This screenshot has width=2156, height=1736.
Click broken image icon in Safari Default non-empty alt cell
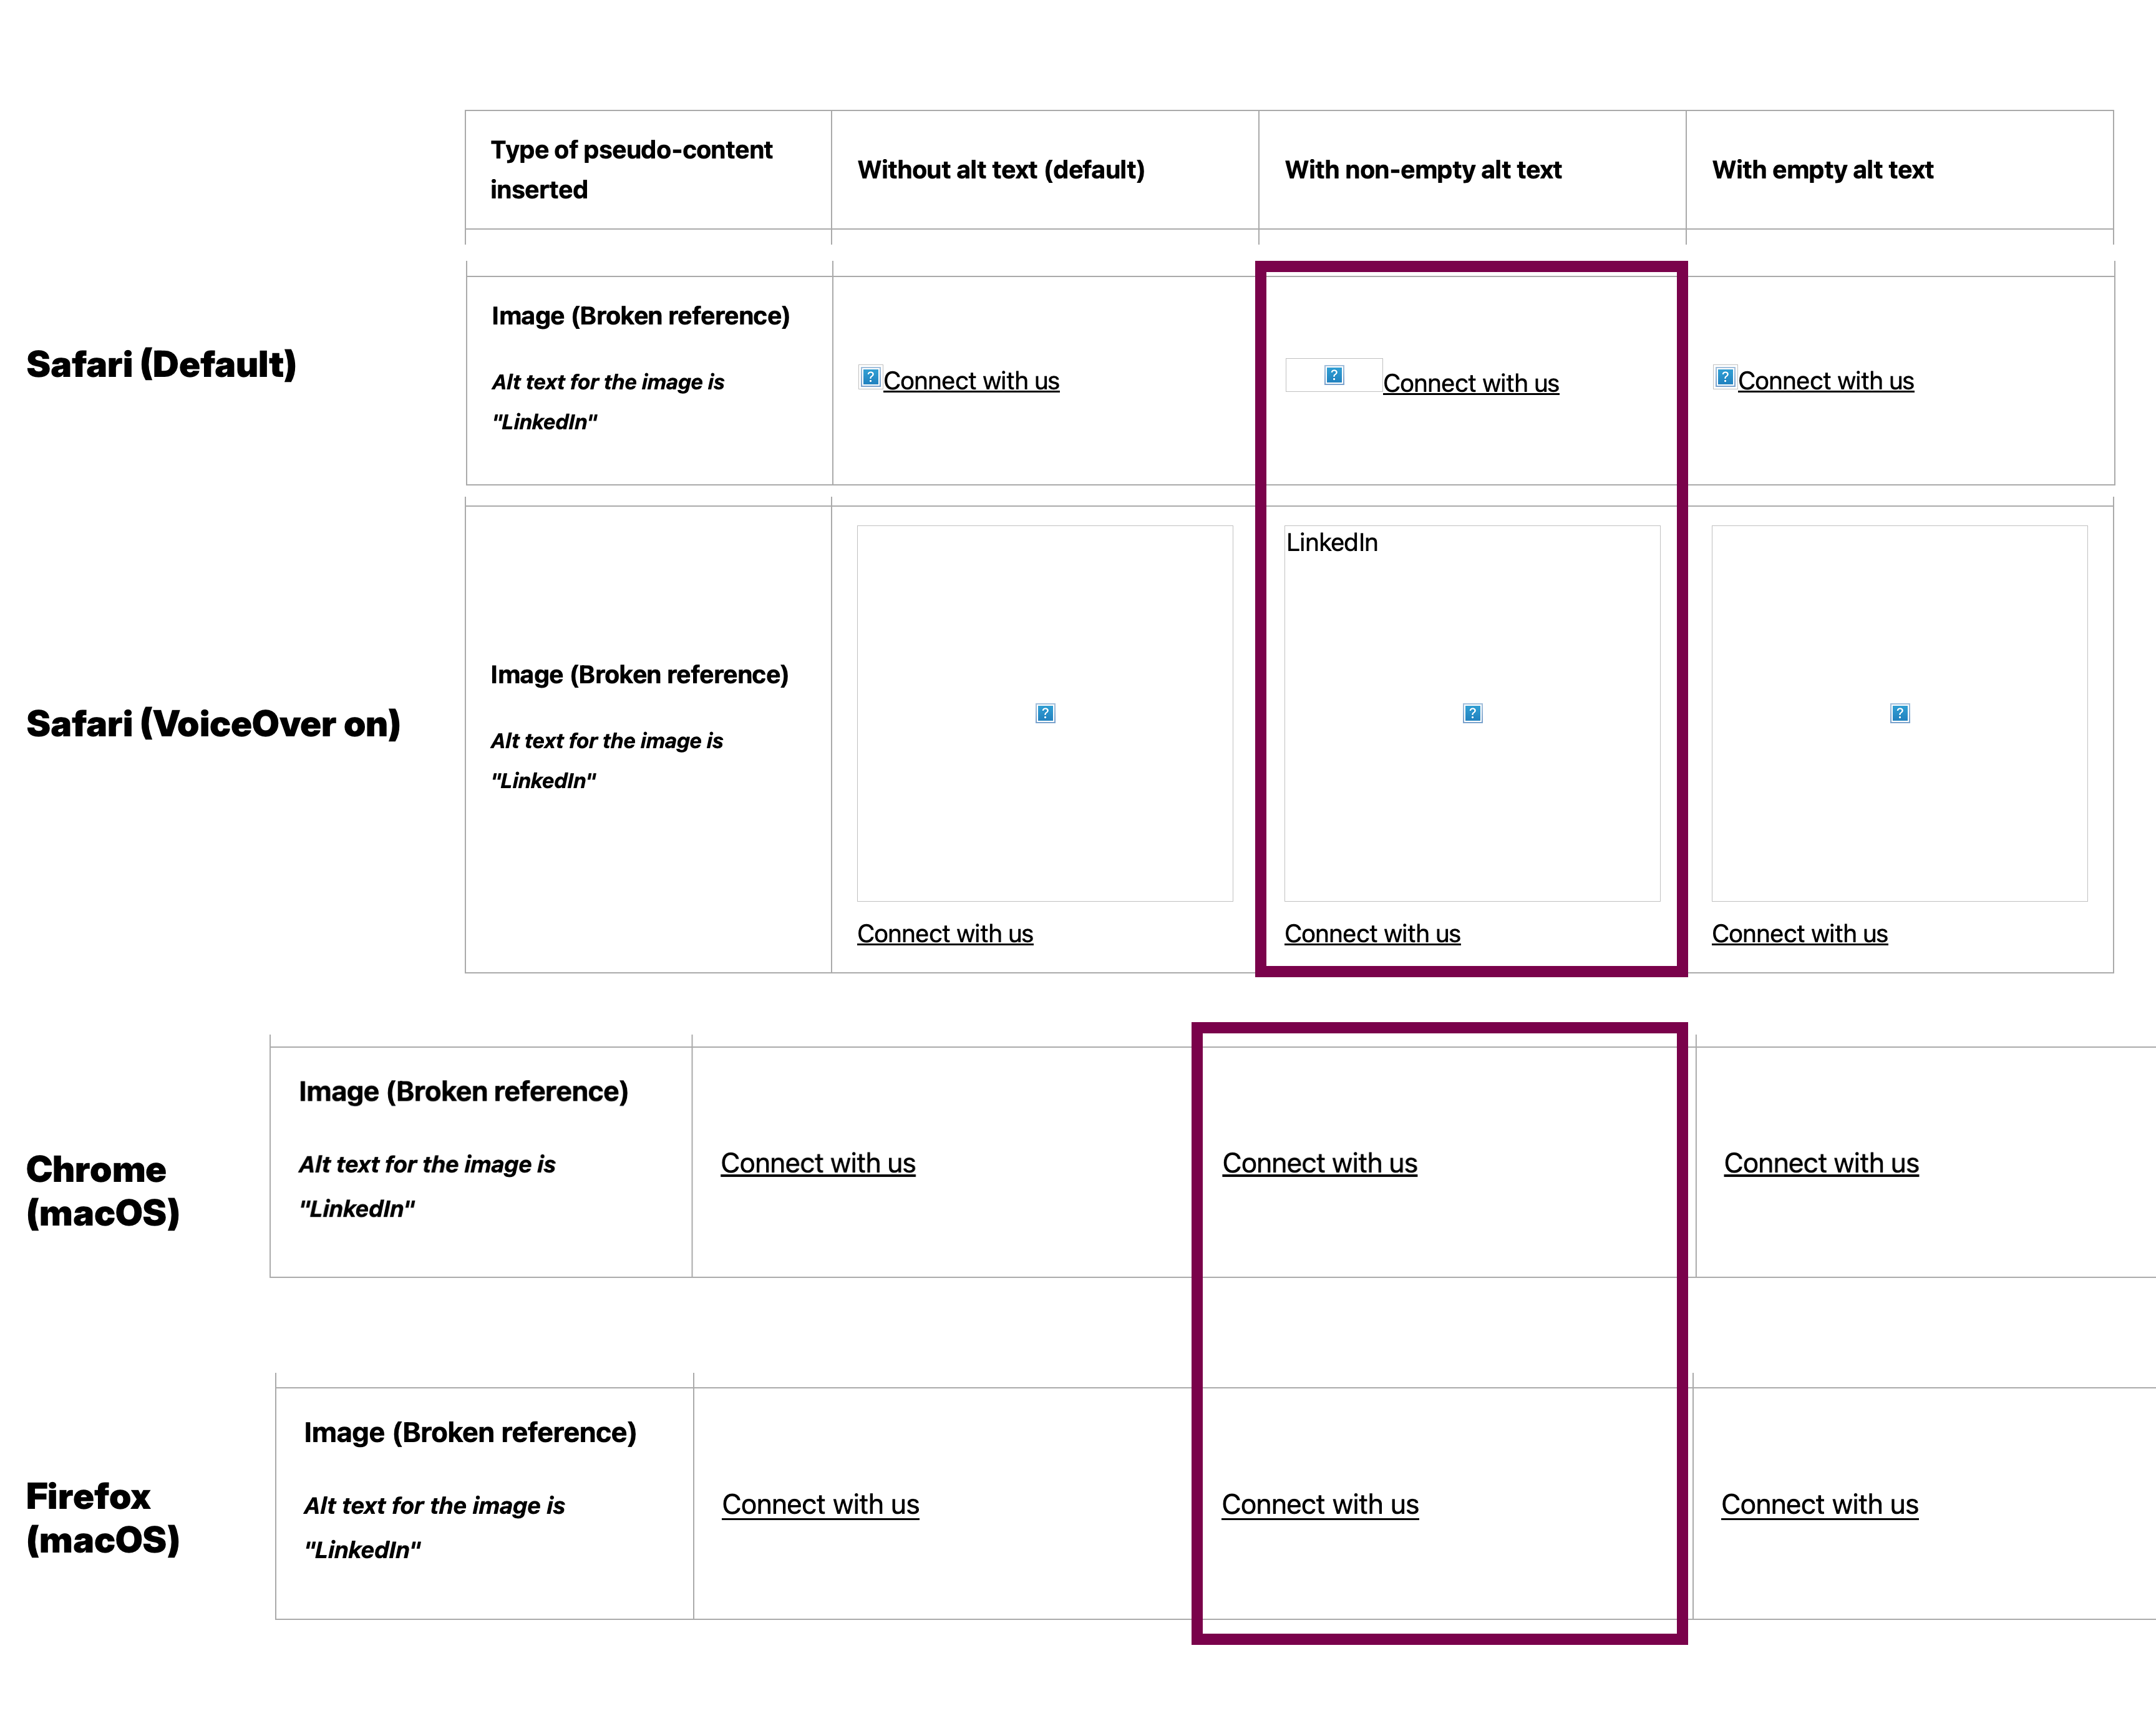pyautogui.click(x=1334, y=376)
